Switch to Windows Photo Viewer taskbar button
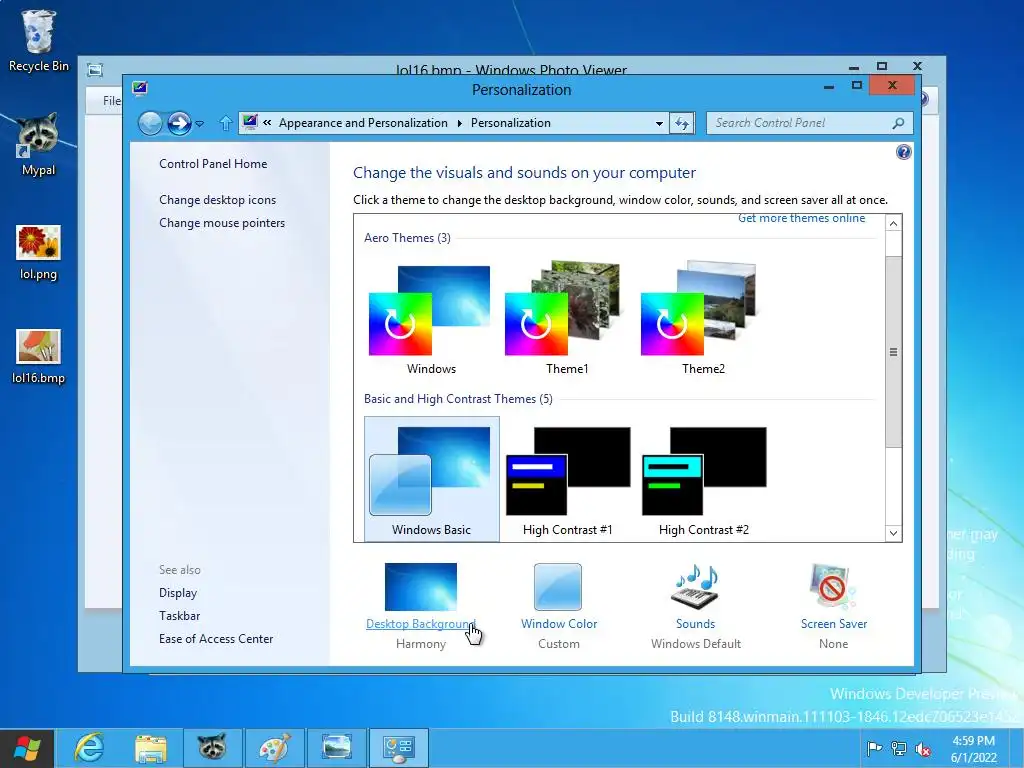 point(336,748)
